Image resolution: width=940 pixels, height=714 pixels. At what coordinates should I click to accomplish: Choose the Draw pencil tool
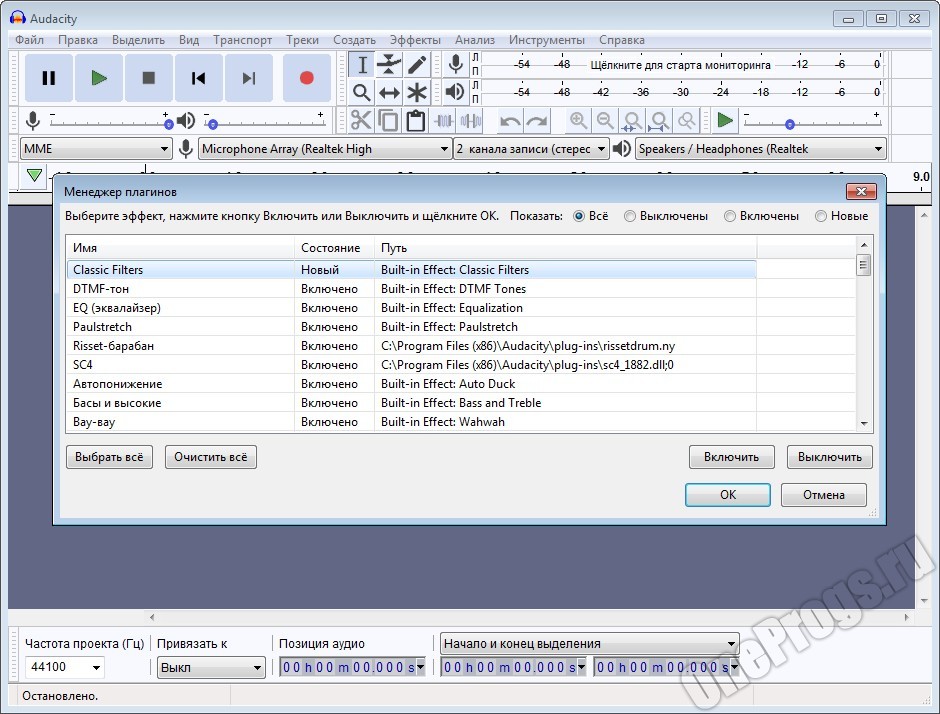point(417,65)
